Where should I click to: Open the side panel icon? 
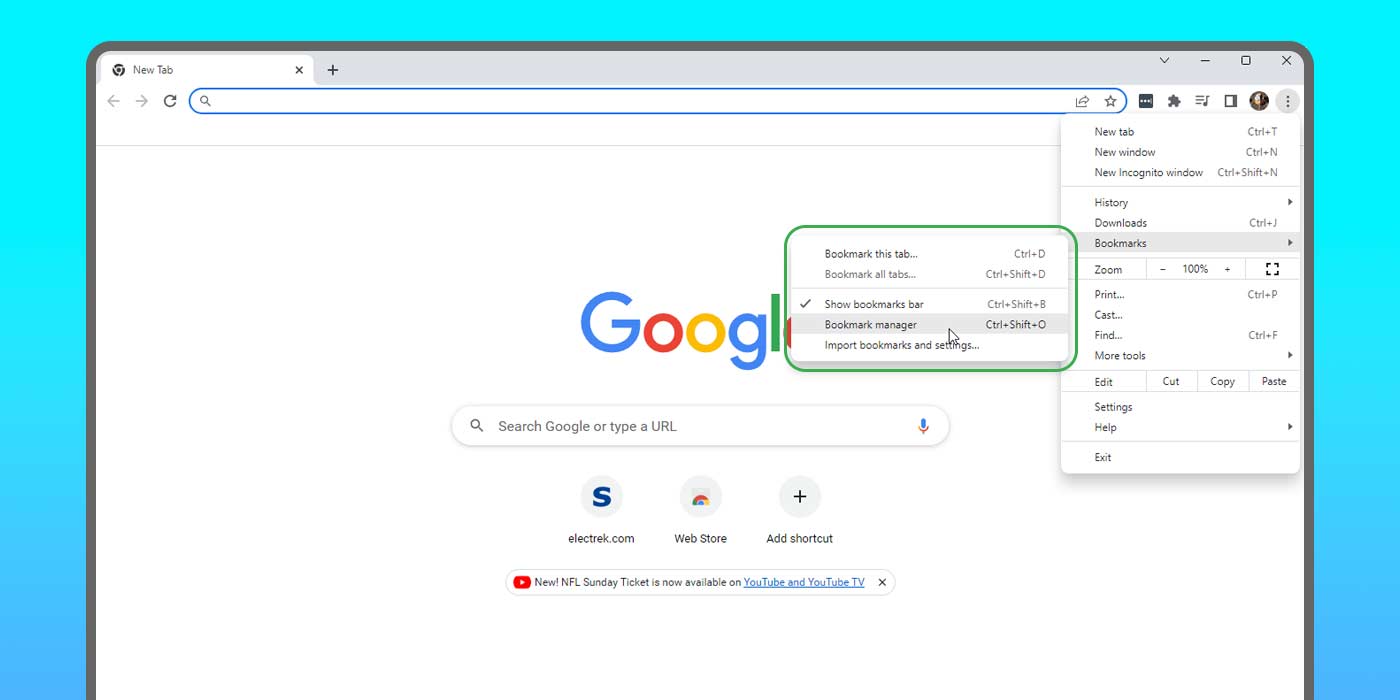coord(1230,100)
